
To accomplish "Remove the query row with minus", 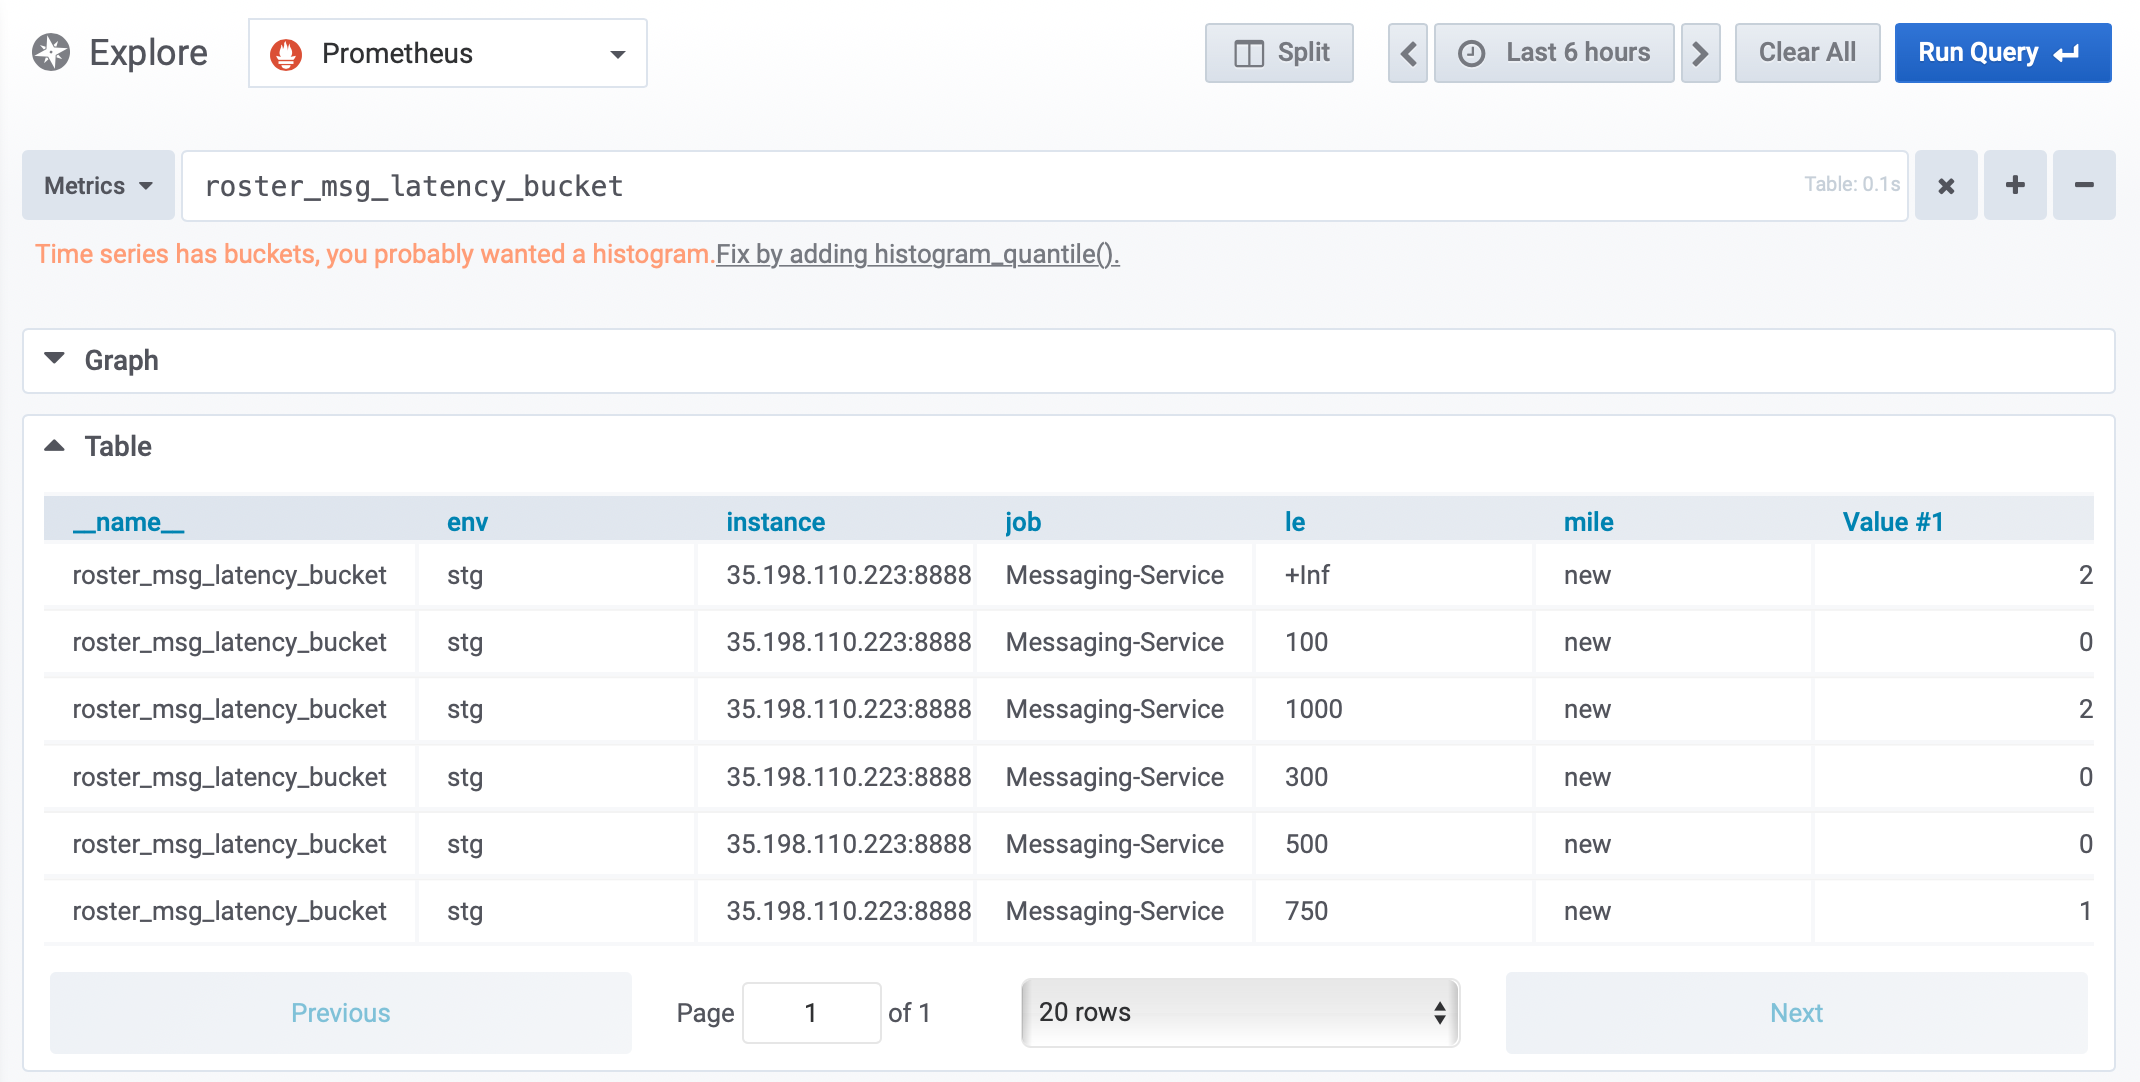I will click(2084, 186).
